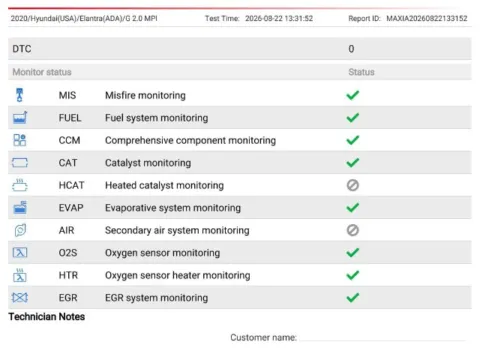Click the Oxygen sensor monitoring icon
480x360 pixels.
(20, 253)
